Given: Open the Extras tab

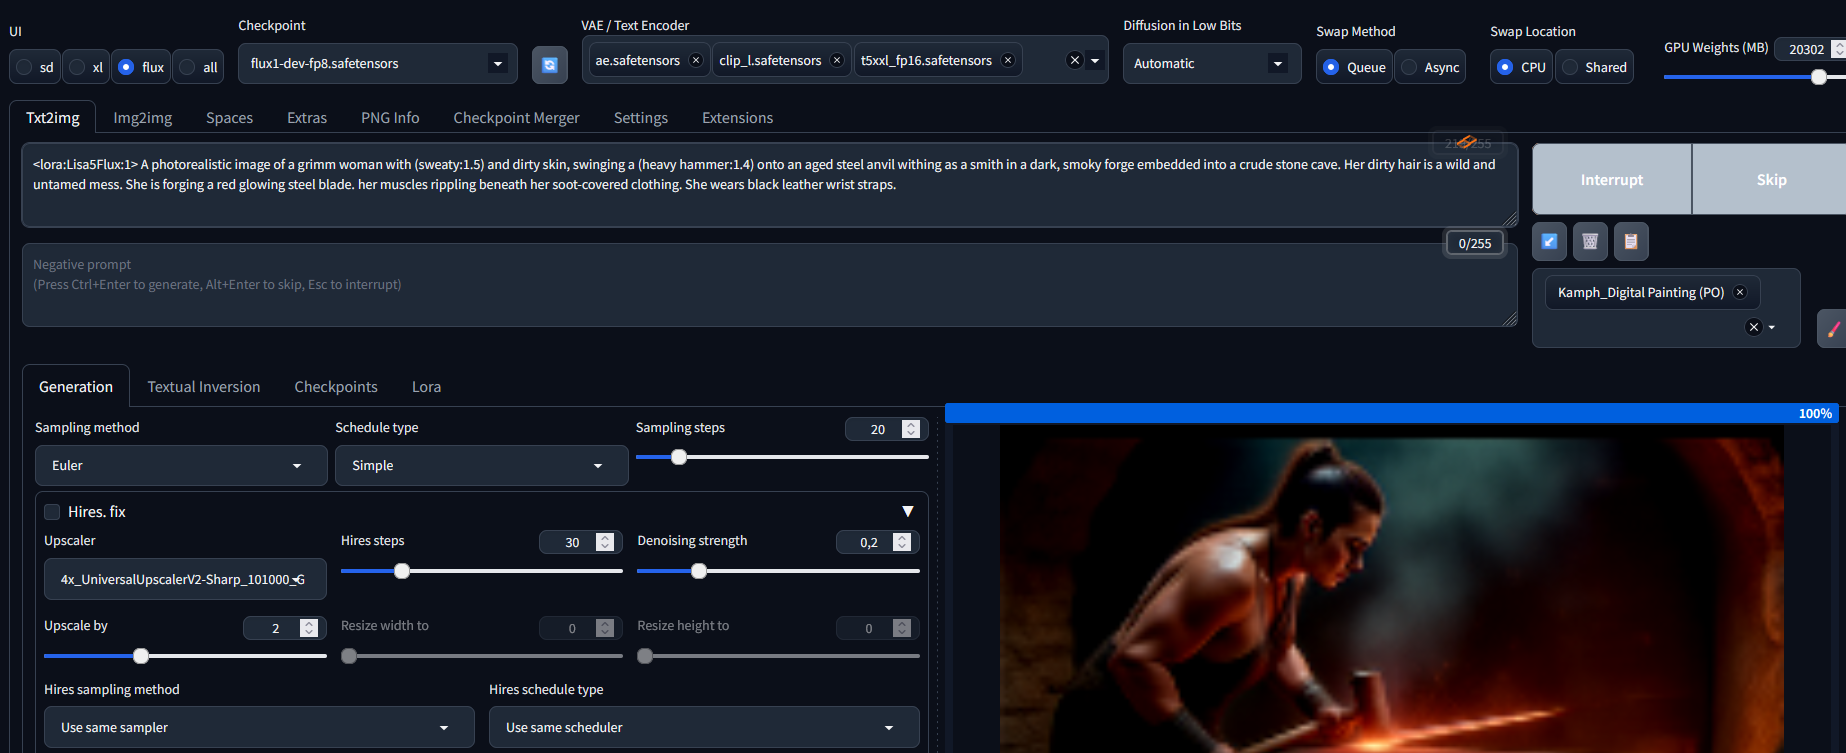Looking at the screenshot, I should 307,118.
